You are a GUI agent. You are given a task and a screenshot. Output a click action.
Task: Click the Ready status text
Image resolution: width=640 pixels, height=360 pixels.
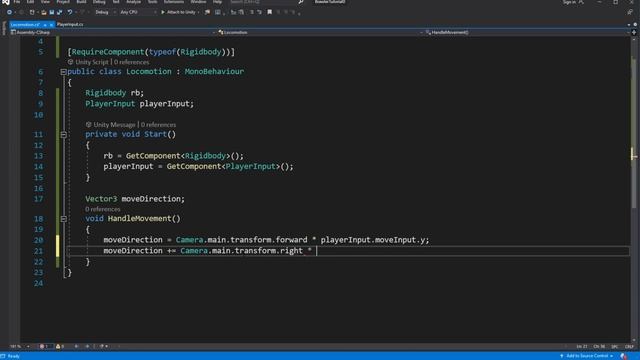coord(13,356)
